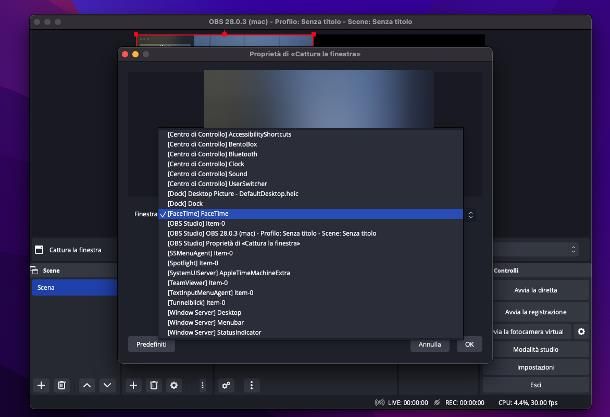Click the LIVE streaming status icon

(x=379, y=403)
